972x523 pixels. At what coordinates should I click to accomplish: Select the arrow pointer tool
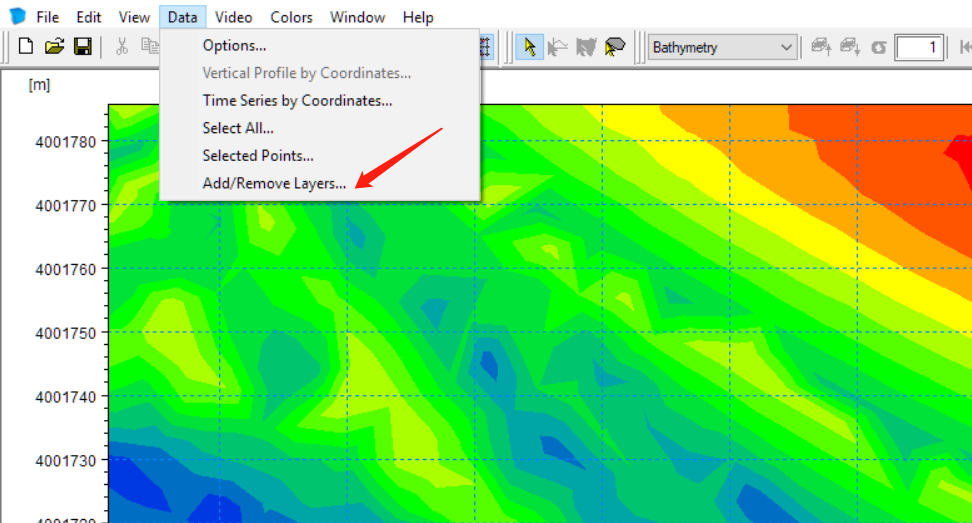point(529,47)
